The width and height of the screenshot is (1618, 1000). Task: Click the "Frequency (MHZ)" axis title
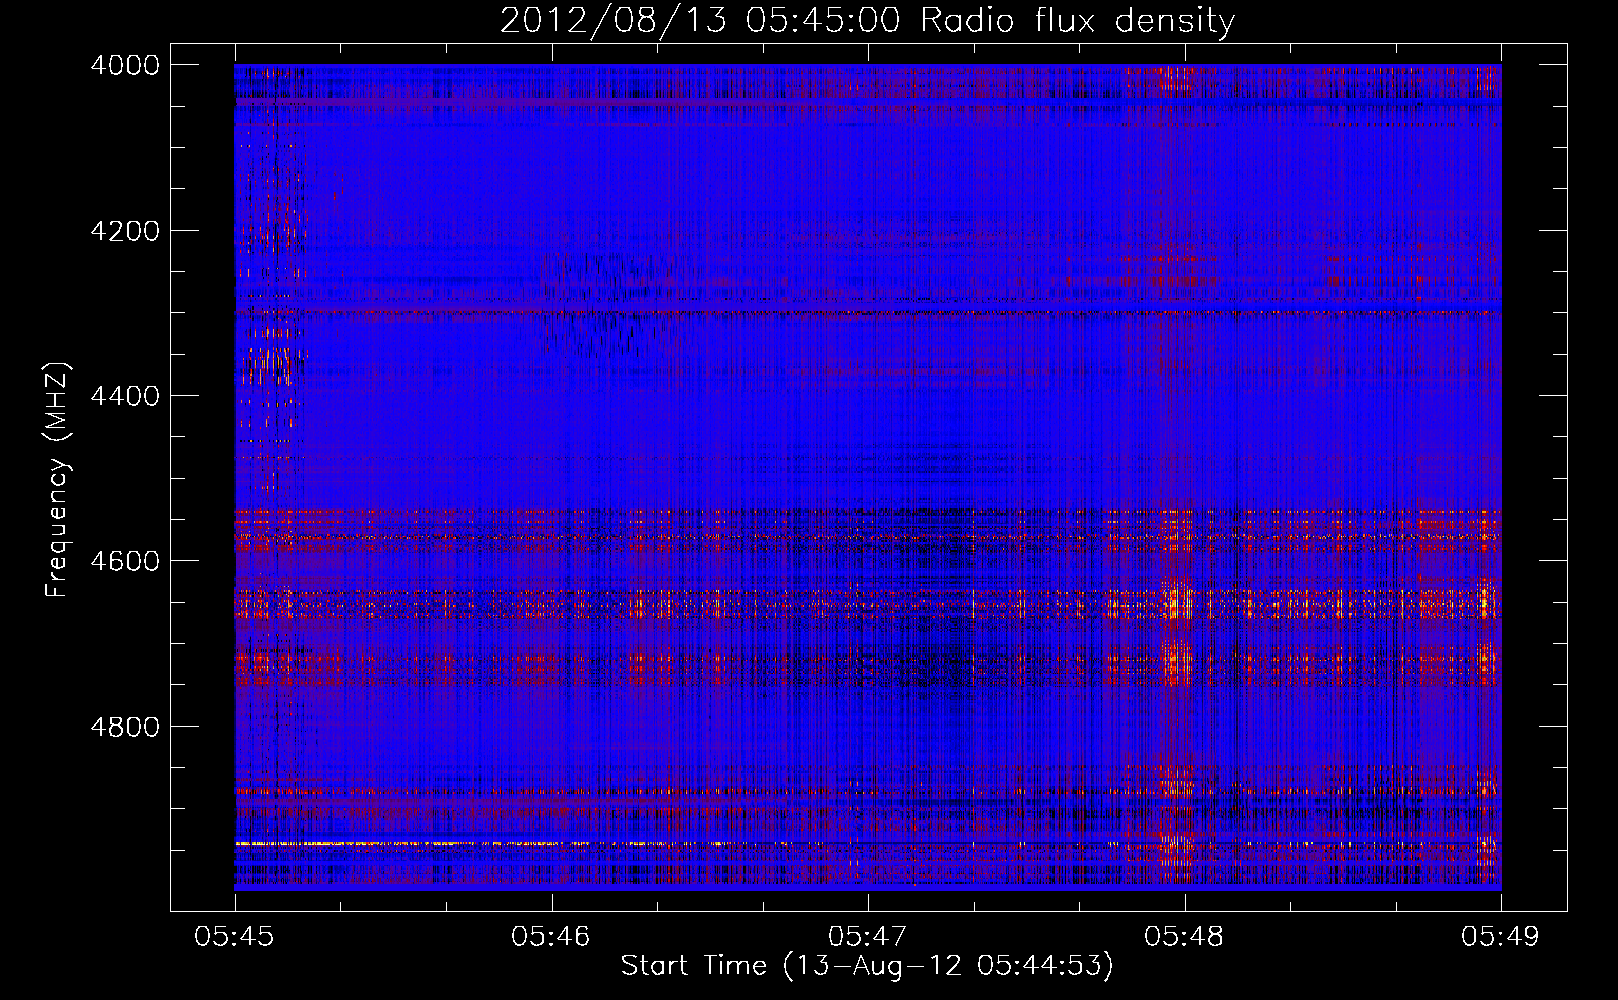[x=58, y=480]
